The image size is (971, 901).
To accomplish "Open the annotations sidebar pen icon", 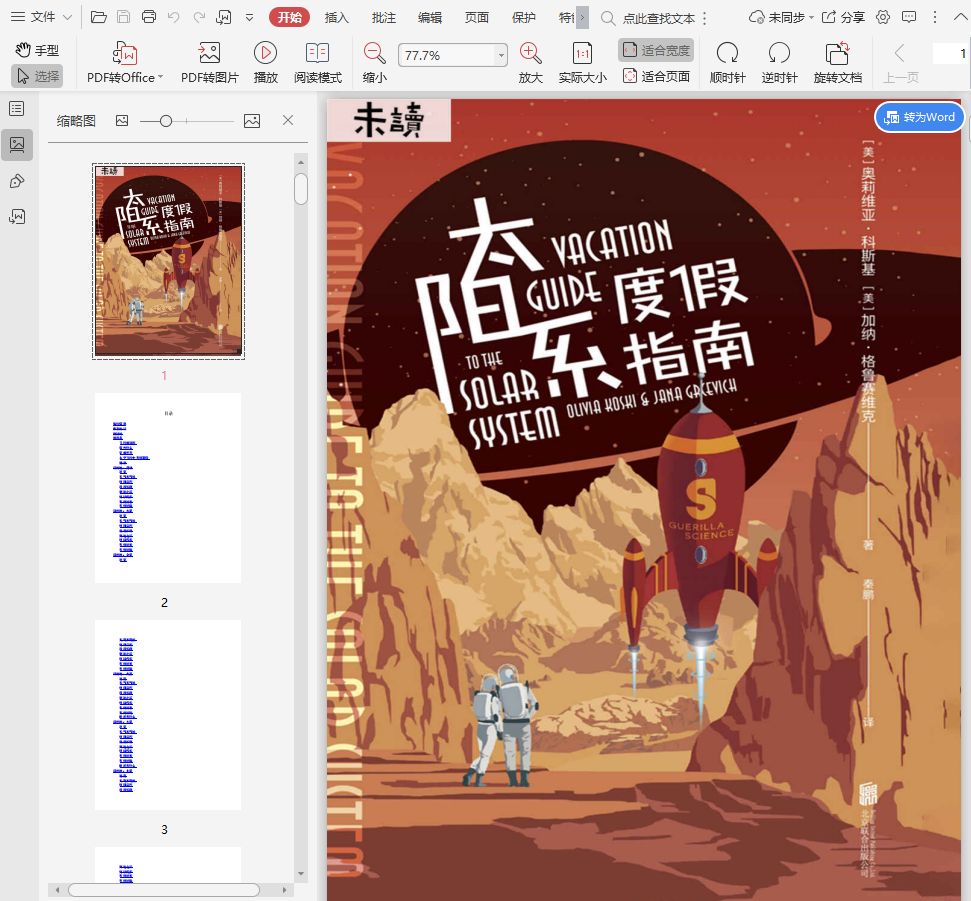I will click(17, 181).
